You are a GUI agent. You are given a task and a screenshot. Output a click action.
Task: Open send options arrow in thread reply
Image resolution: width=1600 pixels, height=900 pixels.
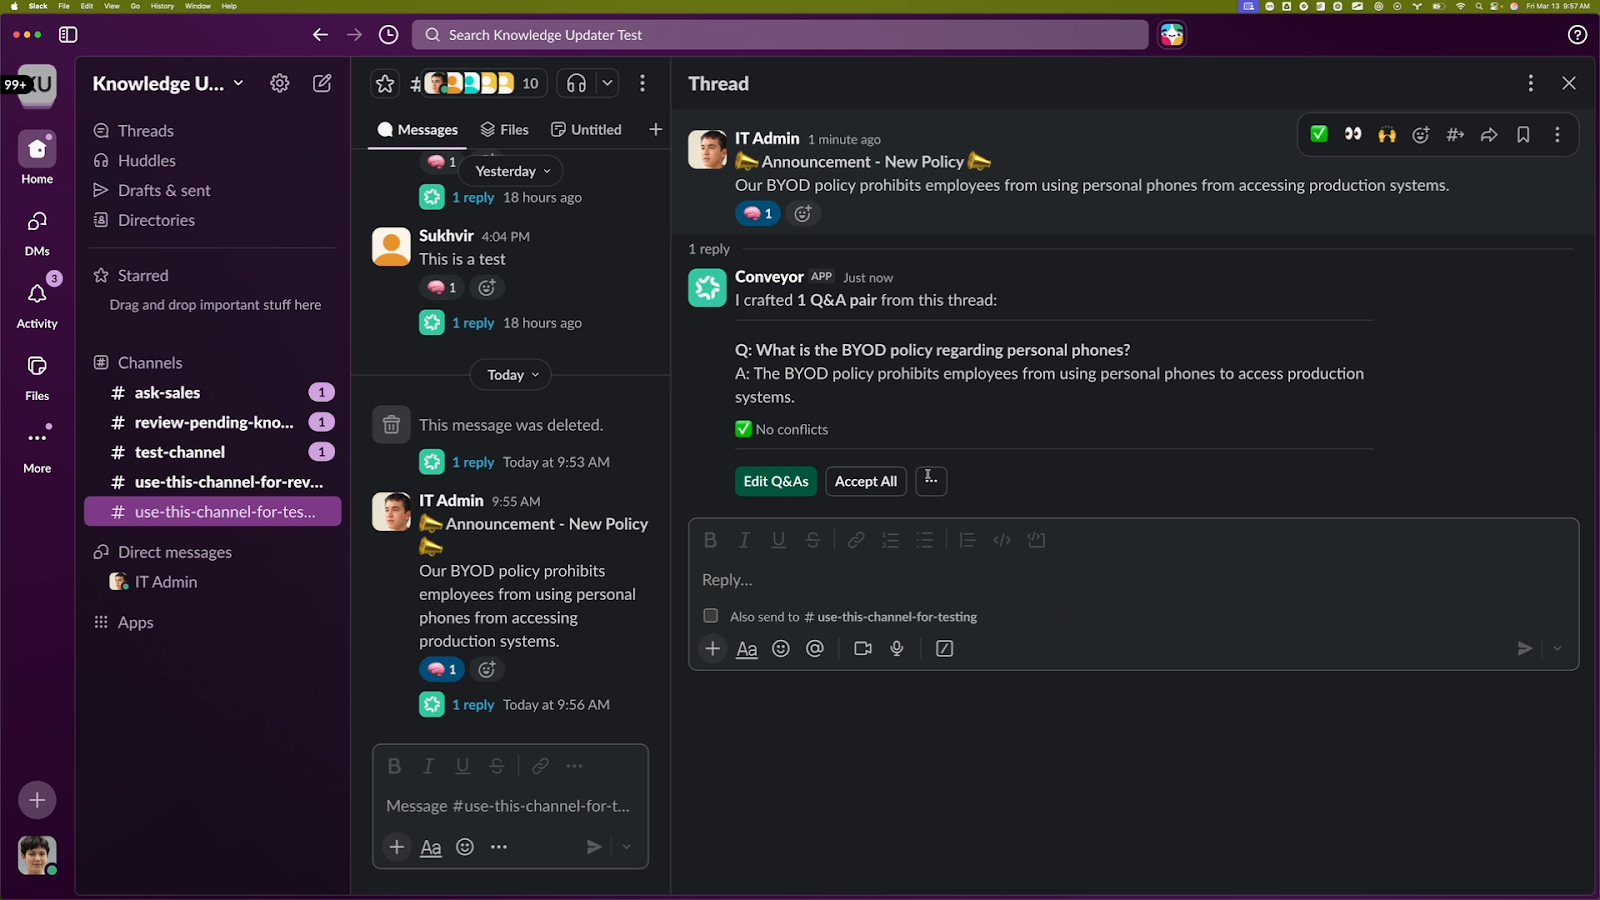pos(1557,649)
